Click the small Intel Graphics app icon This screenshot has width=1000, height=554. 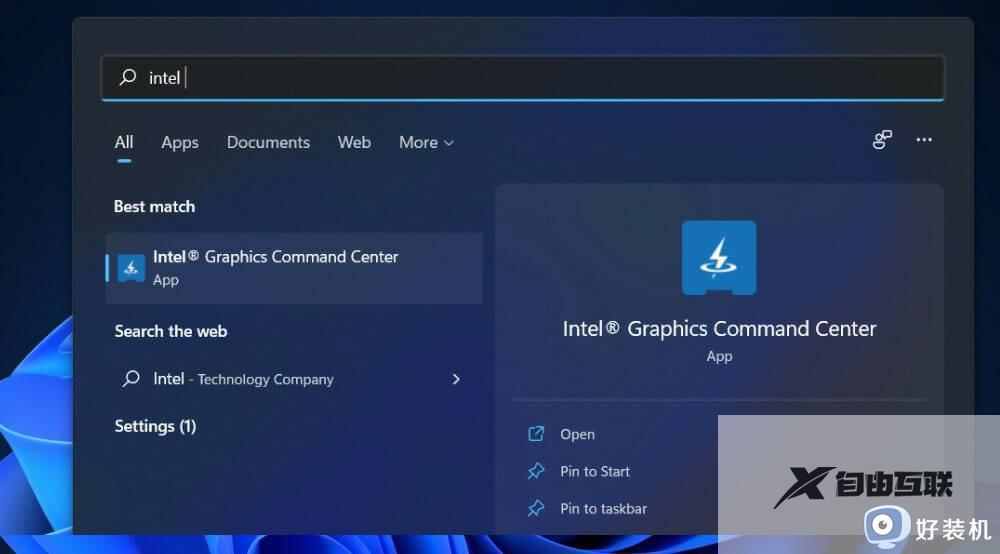pyautogui.click(x=131, y=268)
